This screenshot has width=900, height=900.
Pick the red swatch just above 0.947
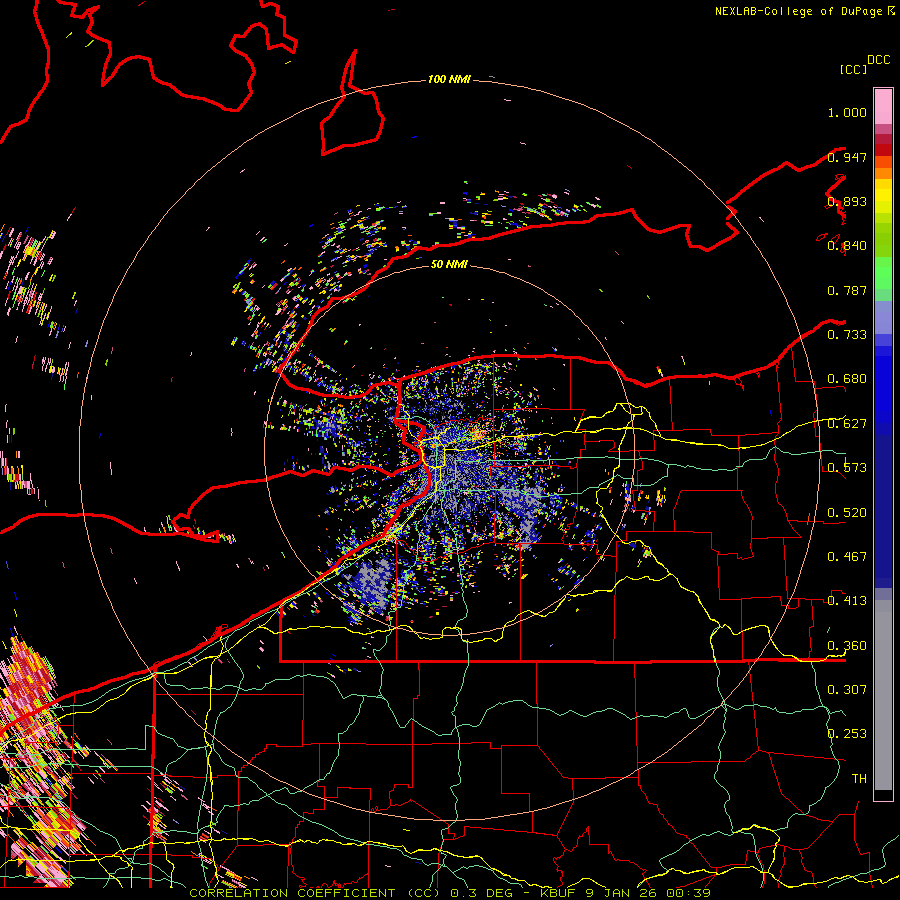click(x=883, y=150)
